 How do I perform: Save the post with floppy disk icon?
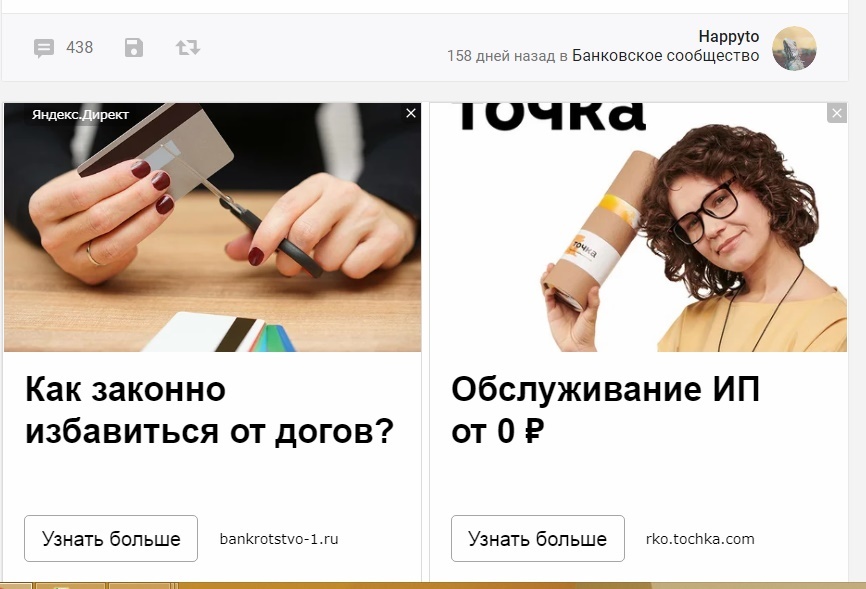pyautogui.click(x=134, y=48)
